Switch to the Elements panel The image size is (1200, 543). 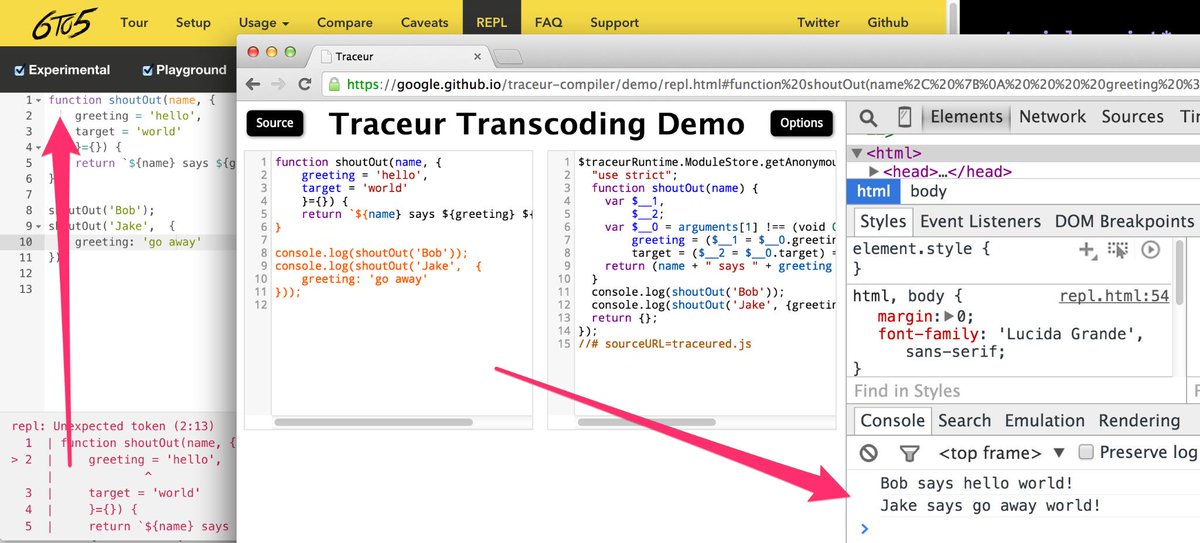pos(966,117)
